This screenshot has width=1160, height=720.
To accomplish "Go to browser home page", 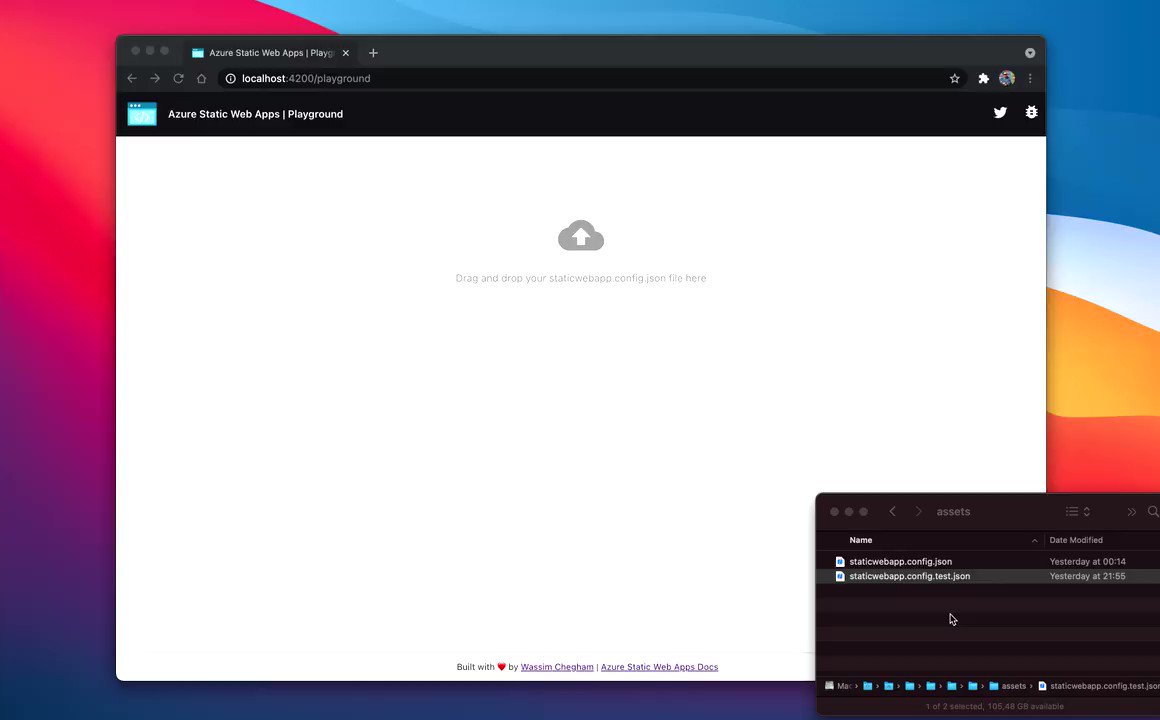I will point(201,78).
